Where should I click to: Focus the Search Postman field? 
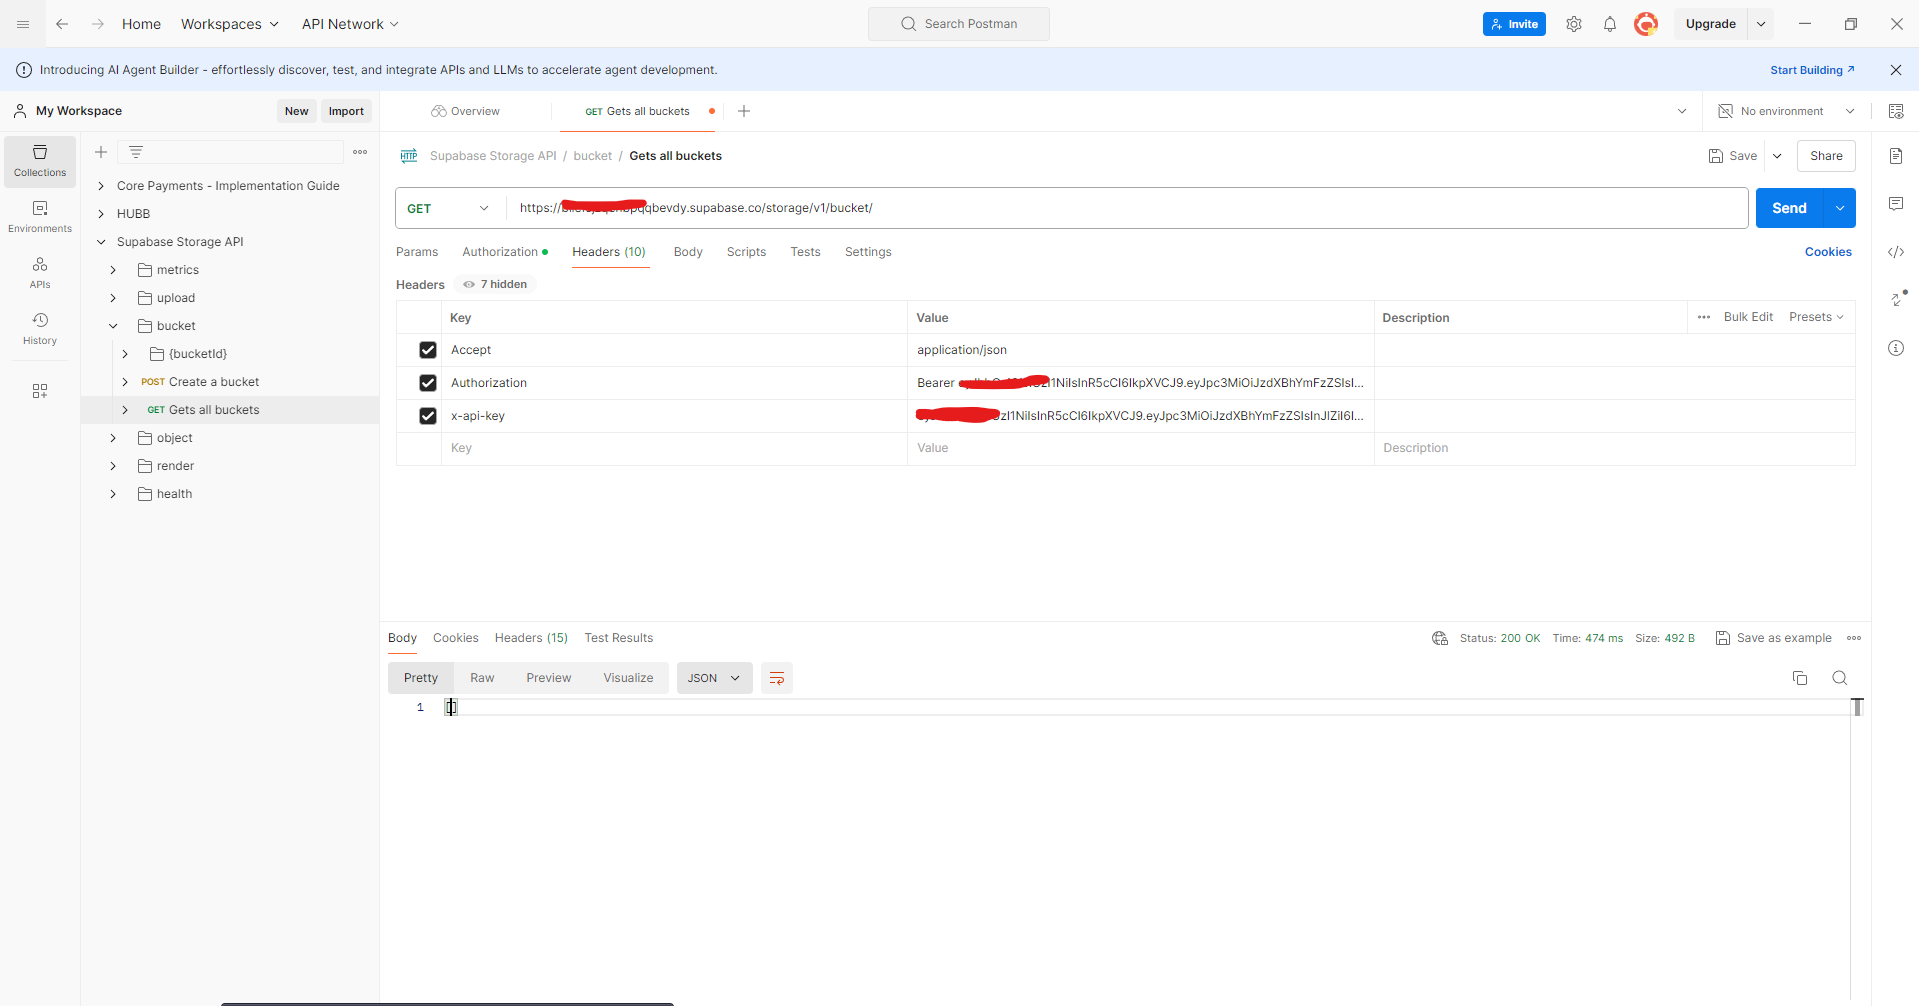click(x=959, y=24)
